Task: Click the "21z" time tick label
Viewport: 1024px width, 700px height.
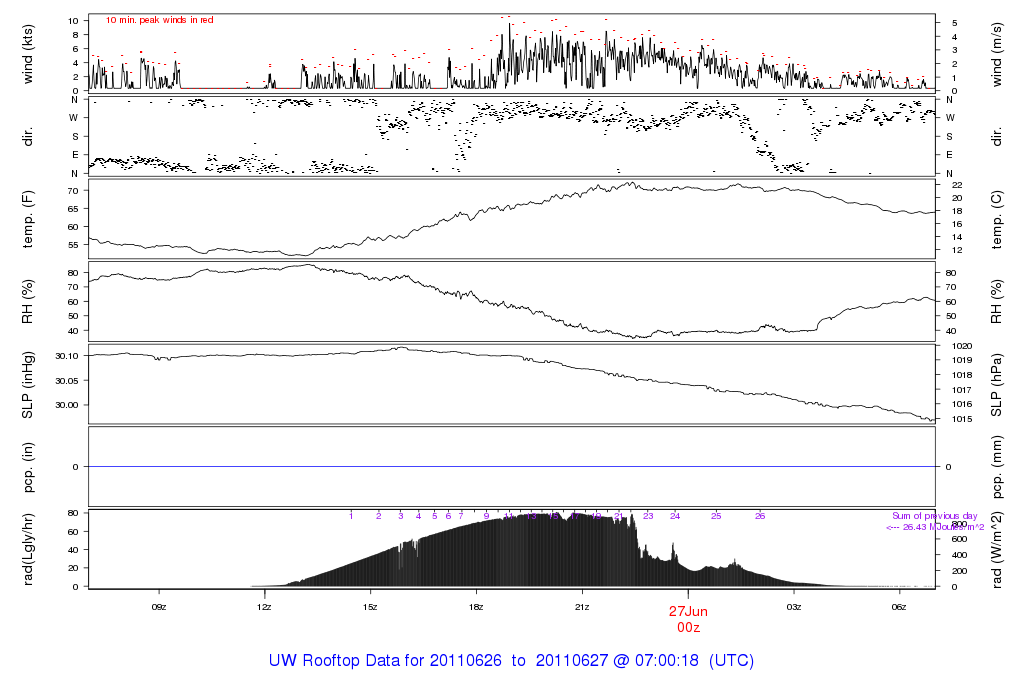Action: 581,607
